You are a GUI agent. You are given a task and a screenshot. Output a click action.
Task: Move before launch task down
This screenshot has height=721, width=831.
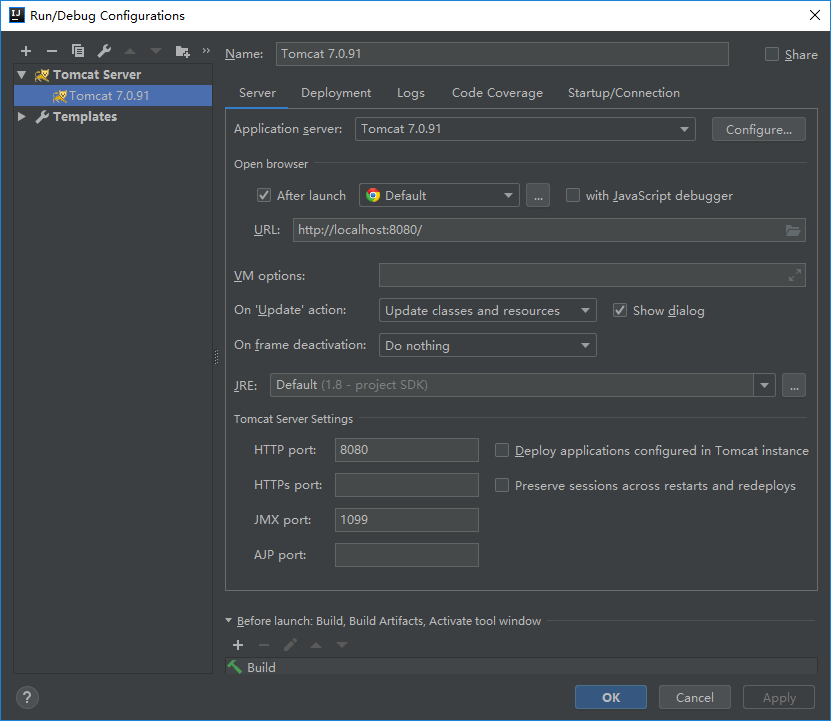click(x=342, y=645)
